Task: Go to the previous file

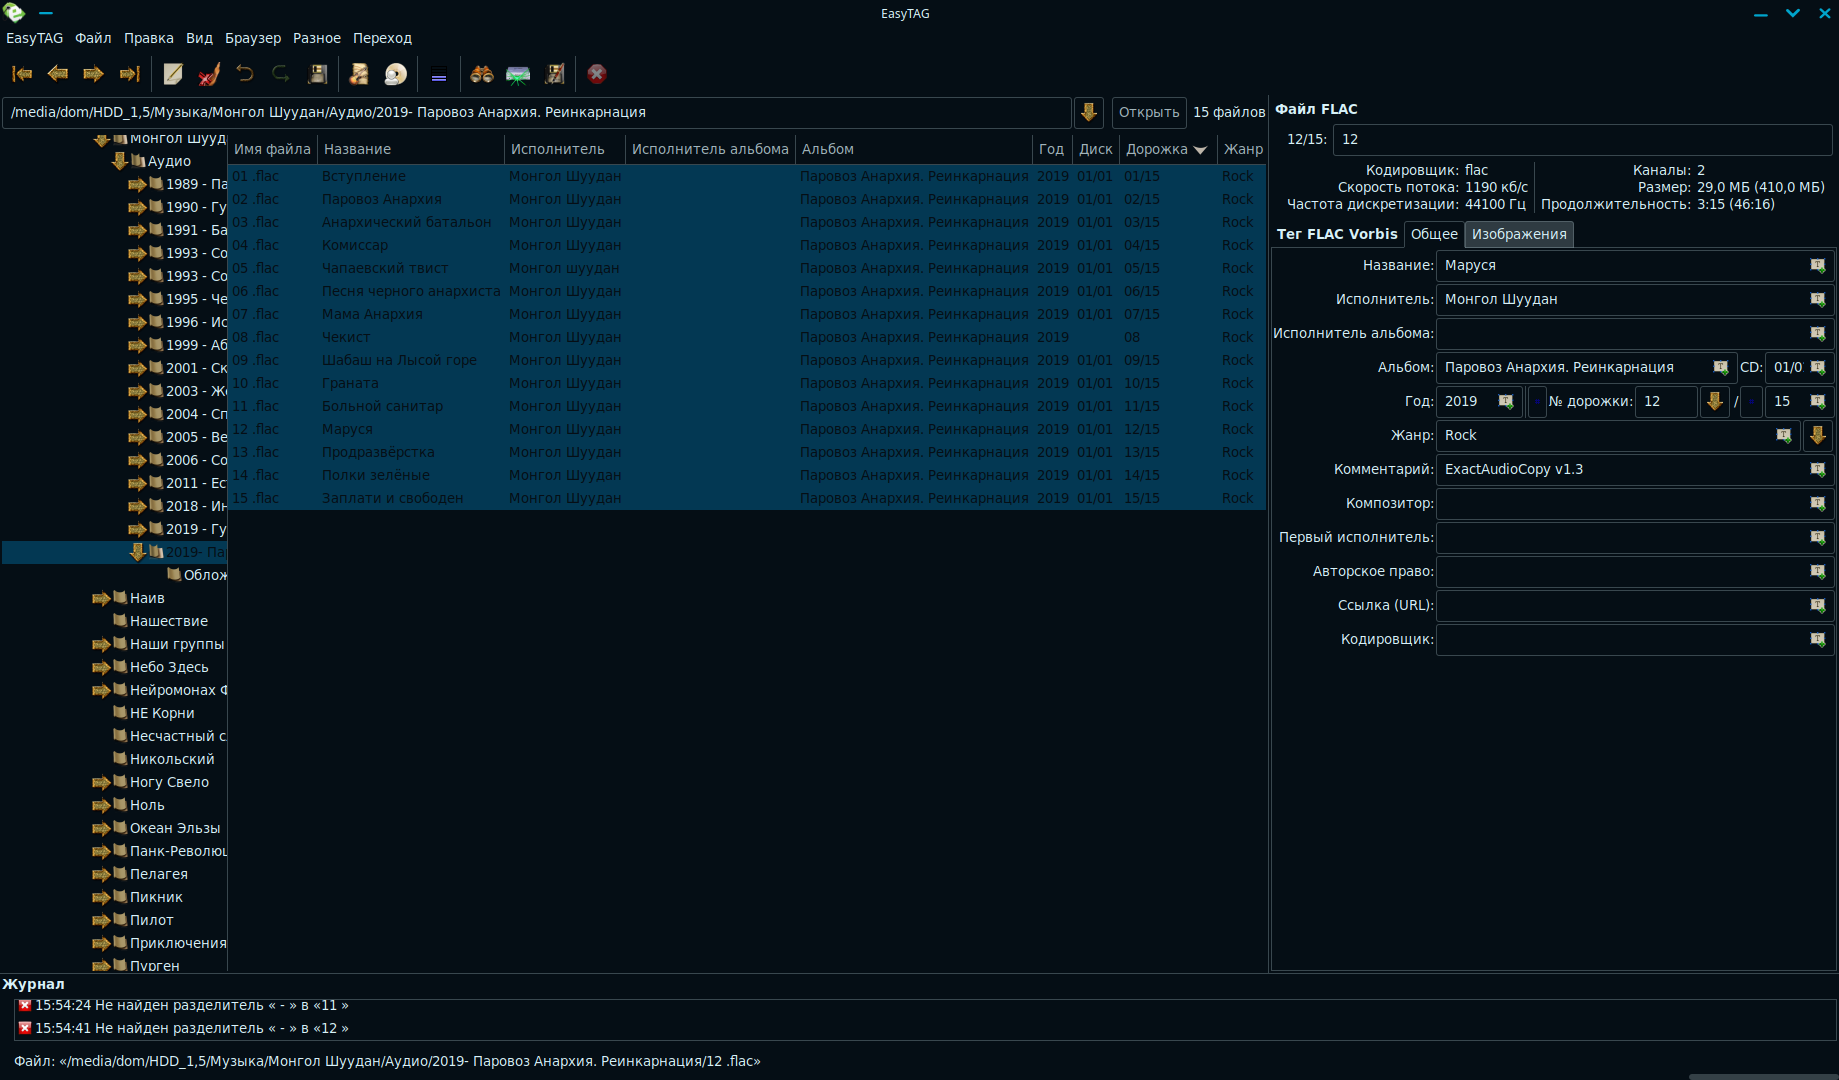Action: click(58, 74)
